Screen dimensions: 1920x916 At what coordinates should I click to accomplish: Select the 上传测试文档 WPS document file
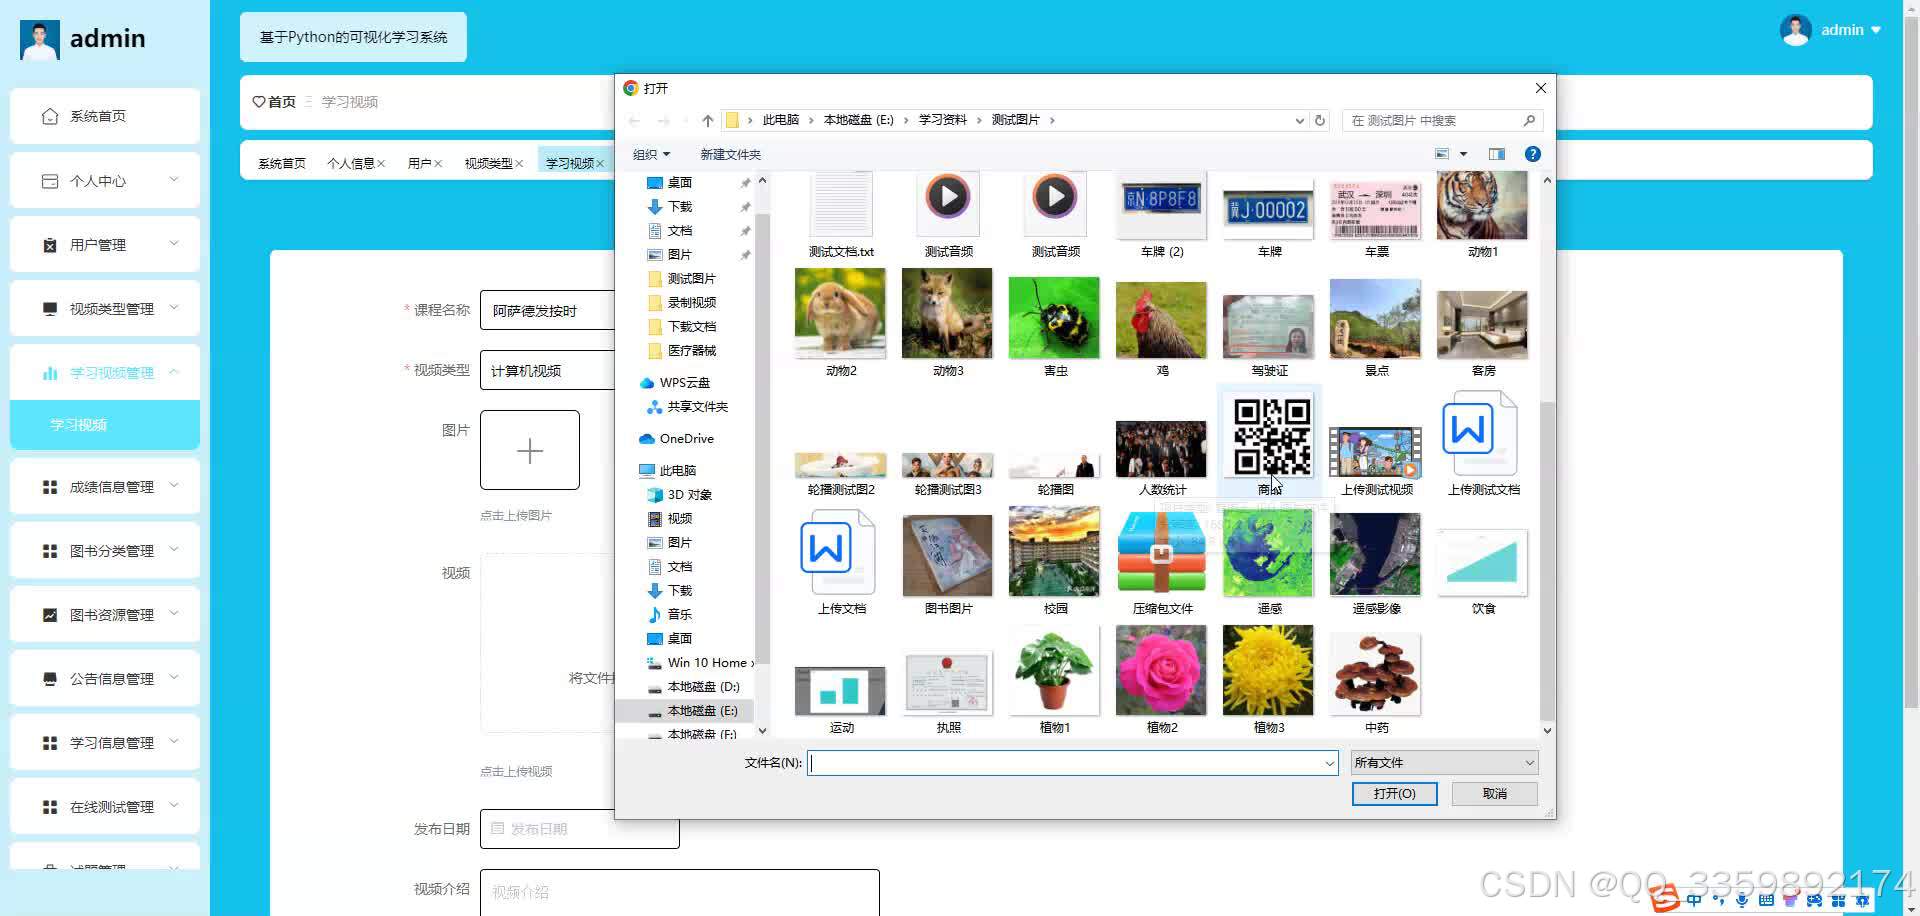click(x=1483, y=445)
